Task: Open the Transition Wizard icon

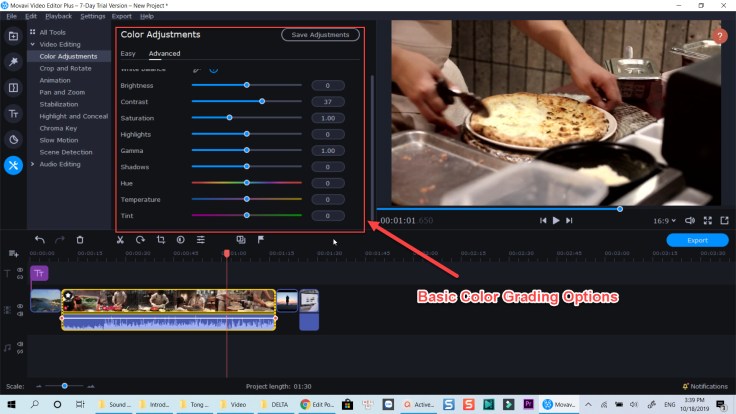Action: tap(241, 240)
